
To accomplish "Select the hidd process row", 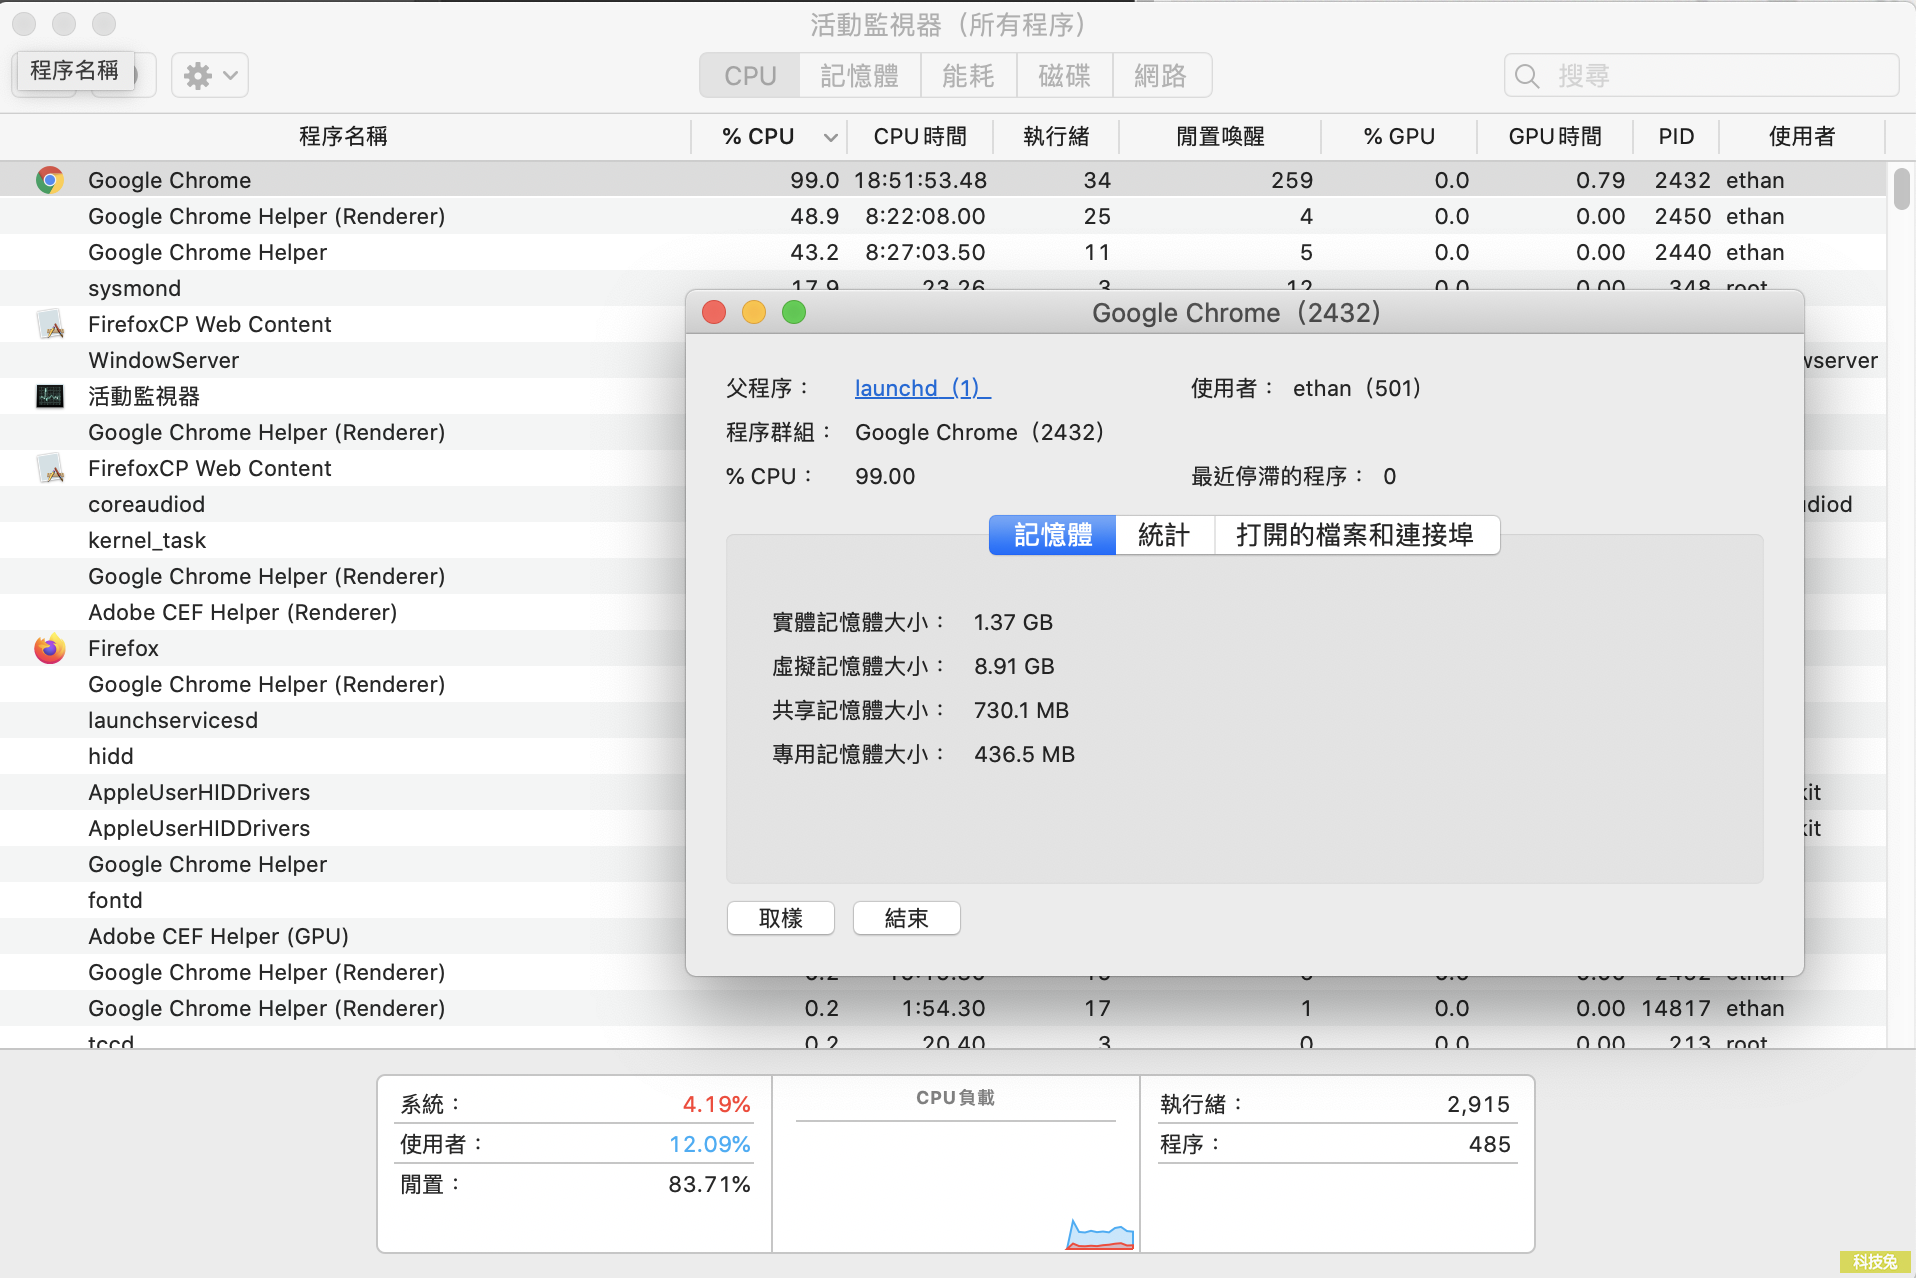I will (343, 756).
